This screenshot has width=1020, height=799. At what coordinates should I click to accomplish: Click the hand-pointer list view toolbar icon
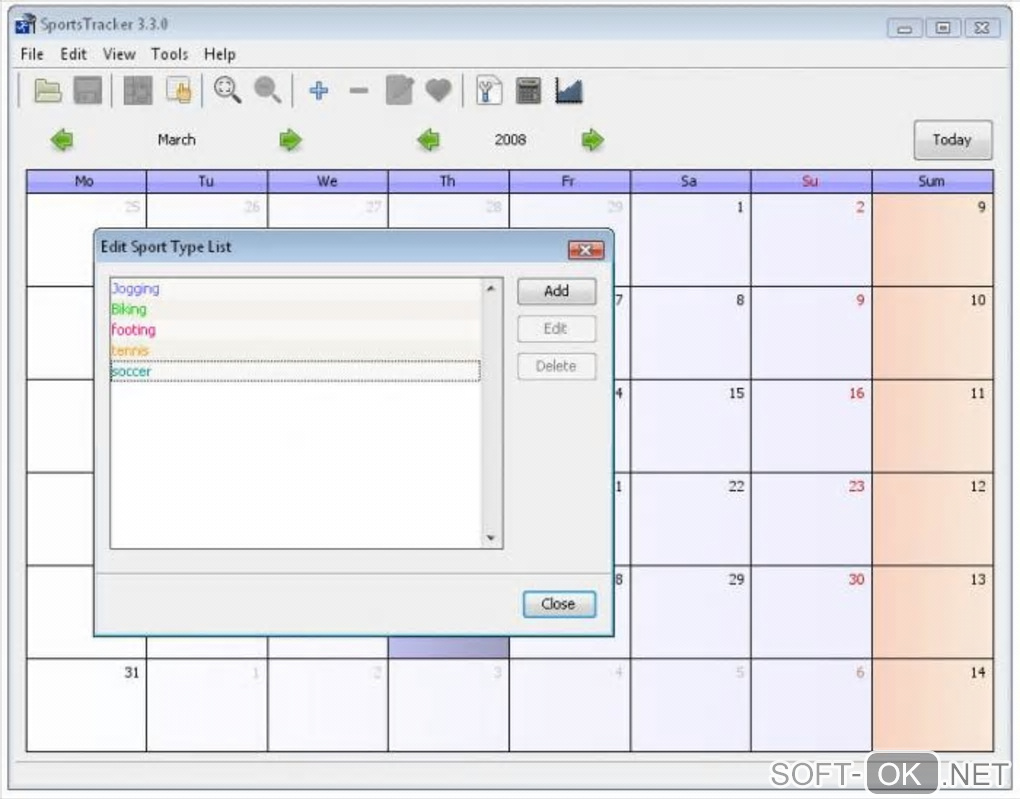(179, 90)
